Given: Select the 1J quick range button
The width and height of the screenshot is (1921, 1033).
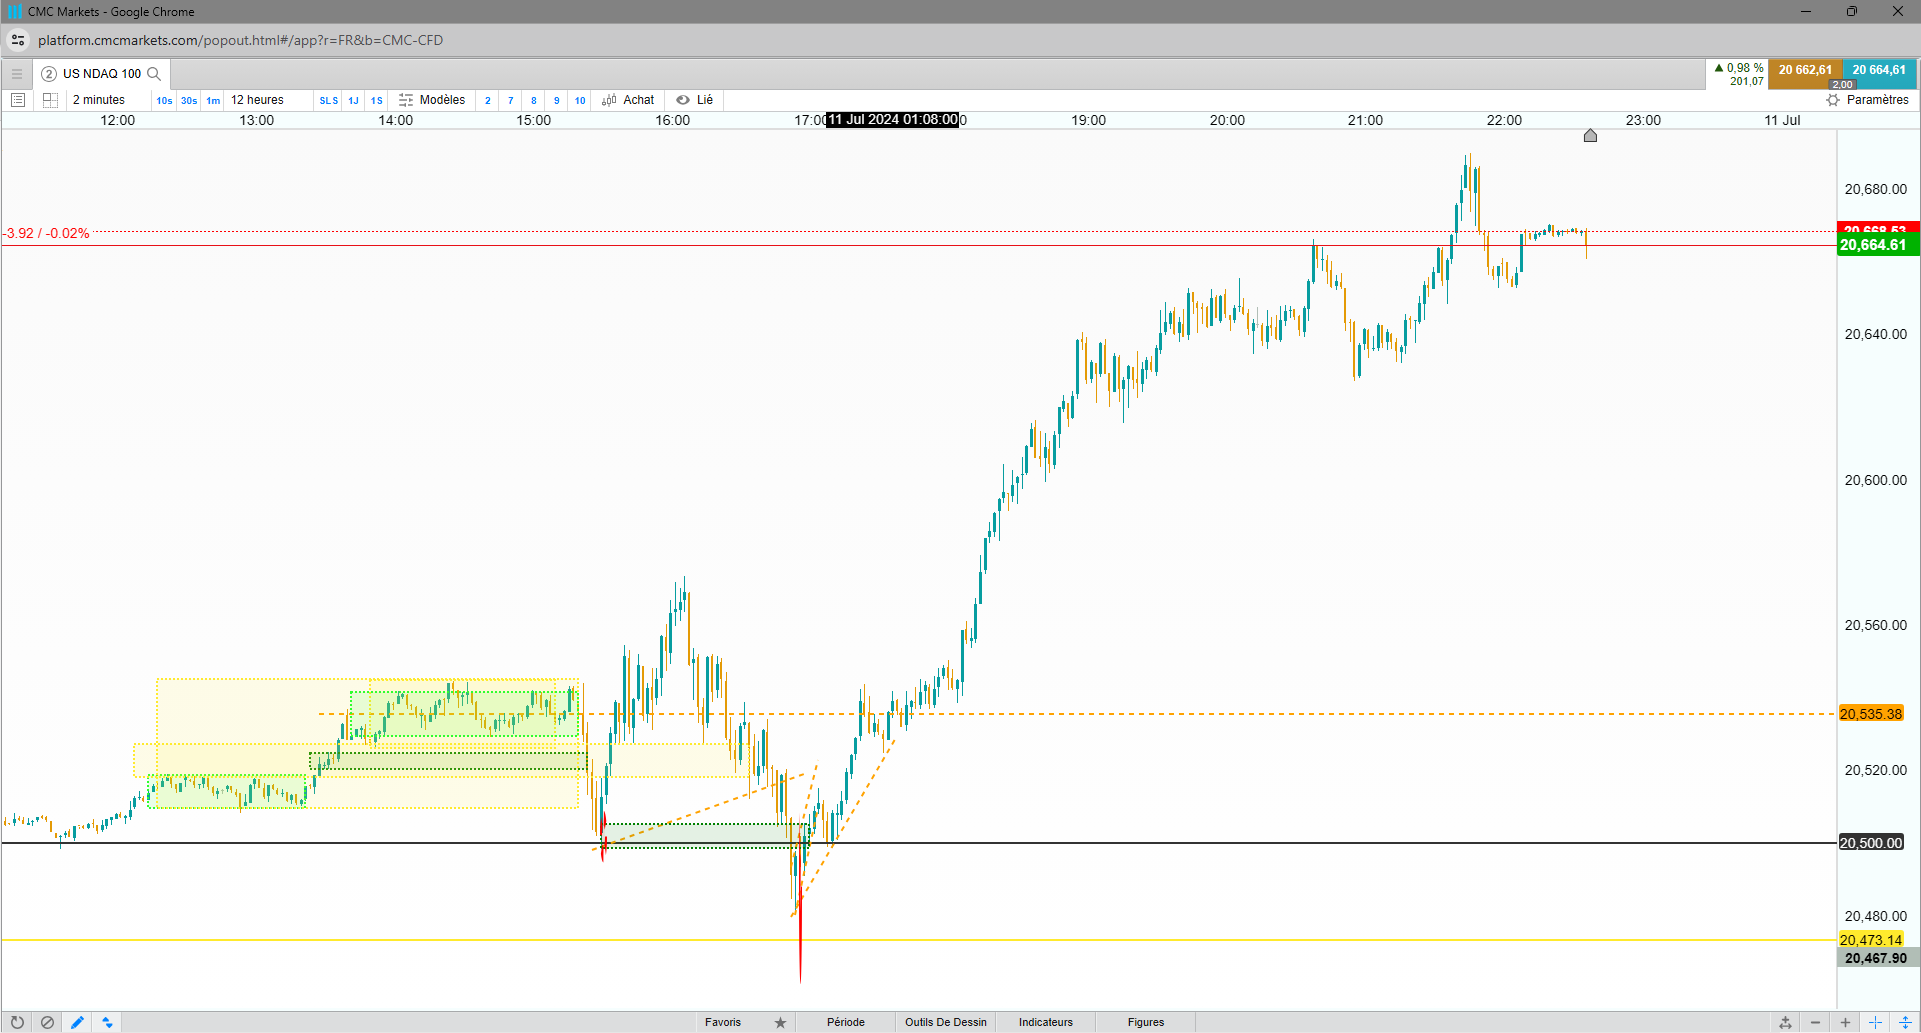Looking at the screenshot, I should [x=353, y=100].
